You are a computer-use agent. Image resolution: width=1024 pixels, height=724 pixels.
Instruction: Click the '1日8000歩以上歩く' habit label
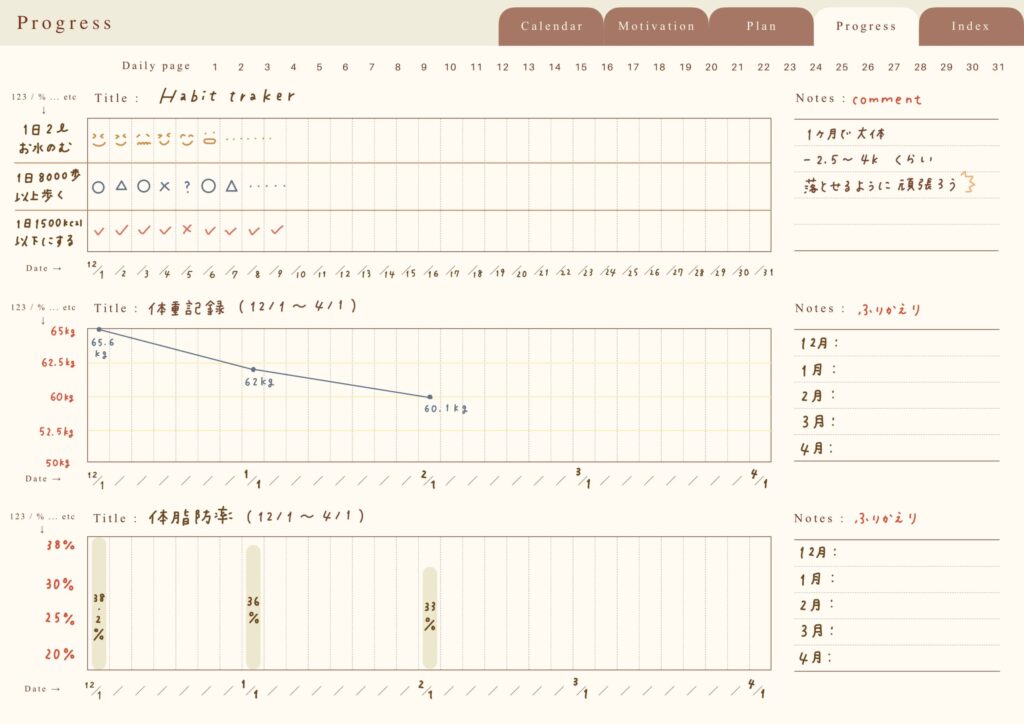point(48,185)
